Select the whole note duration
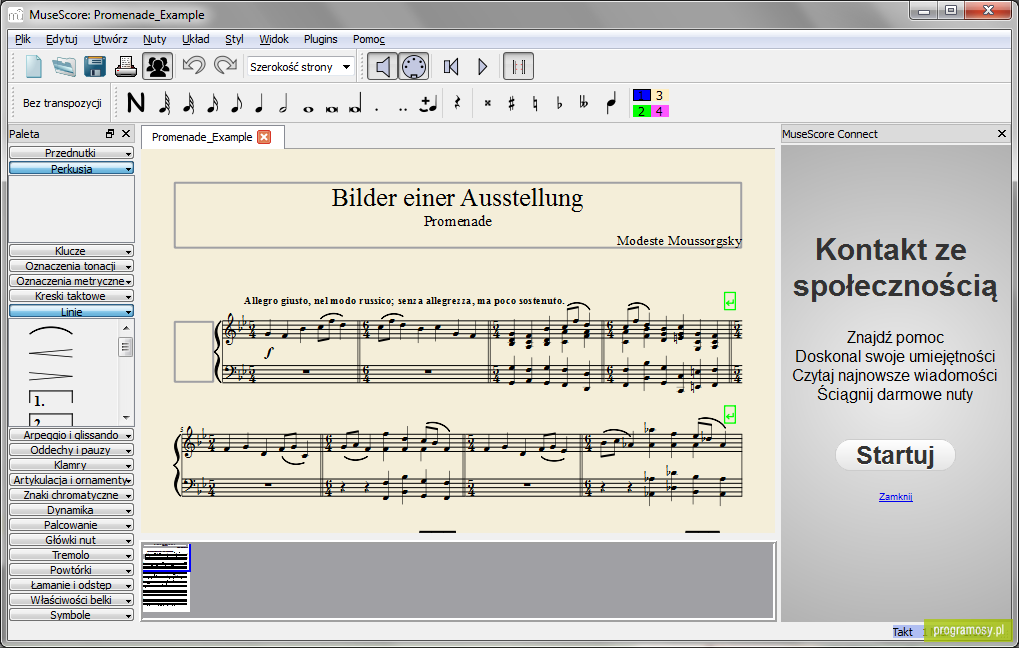Screen dimensions: 1019x648 308,108
